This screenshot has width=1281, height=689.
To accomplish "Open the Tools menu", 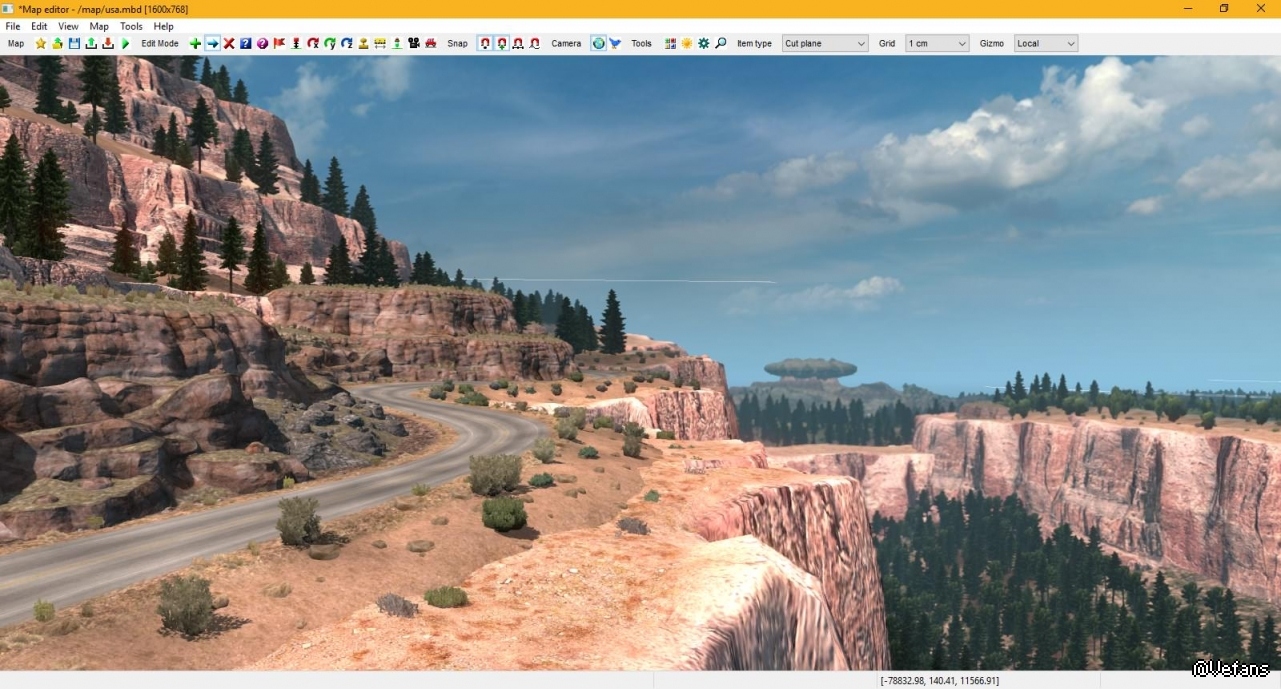I will pos(131,26).
